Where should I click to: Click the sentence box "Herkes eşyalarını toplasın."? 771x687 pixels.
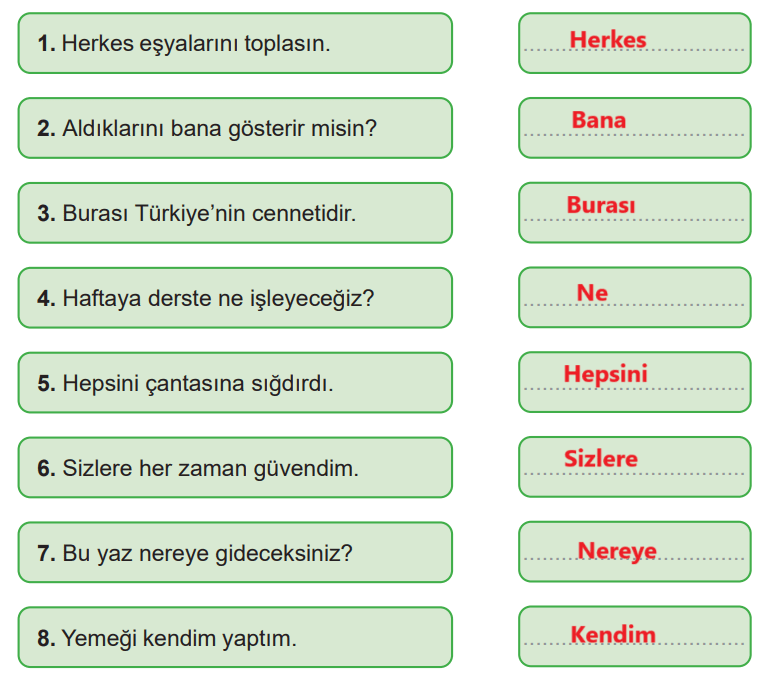click(234, 44)
